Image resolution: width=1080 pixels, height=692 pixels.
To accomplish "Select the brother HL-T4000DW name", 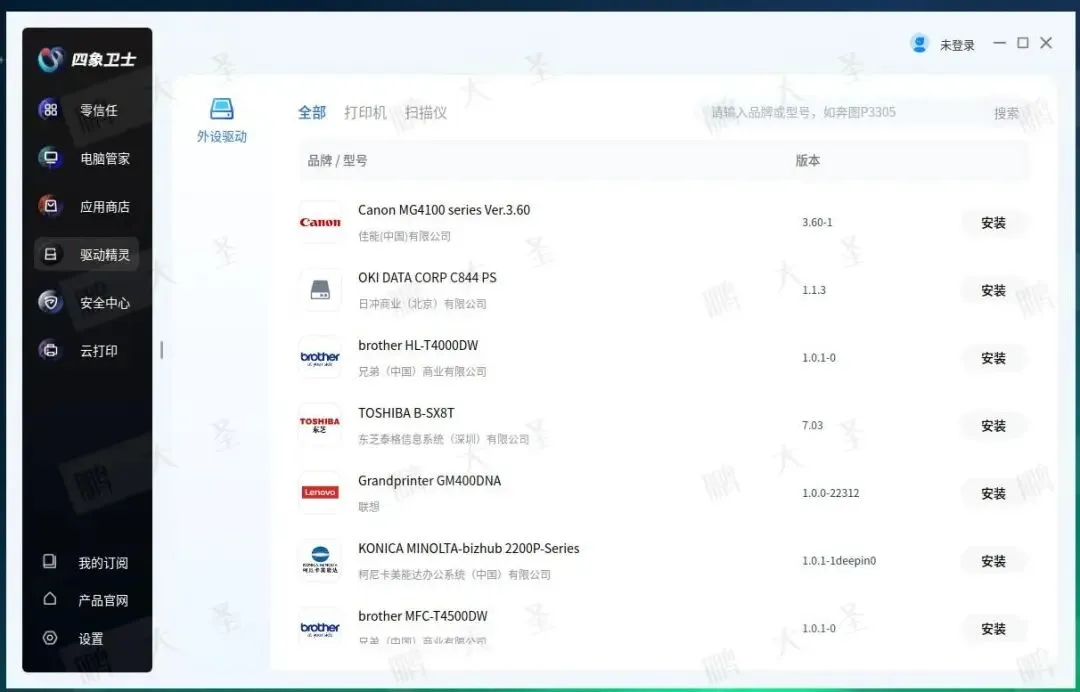I will [x=418, y=345].
